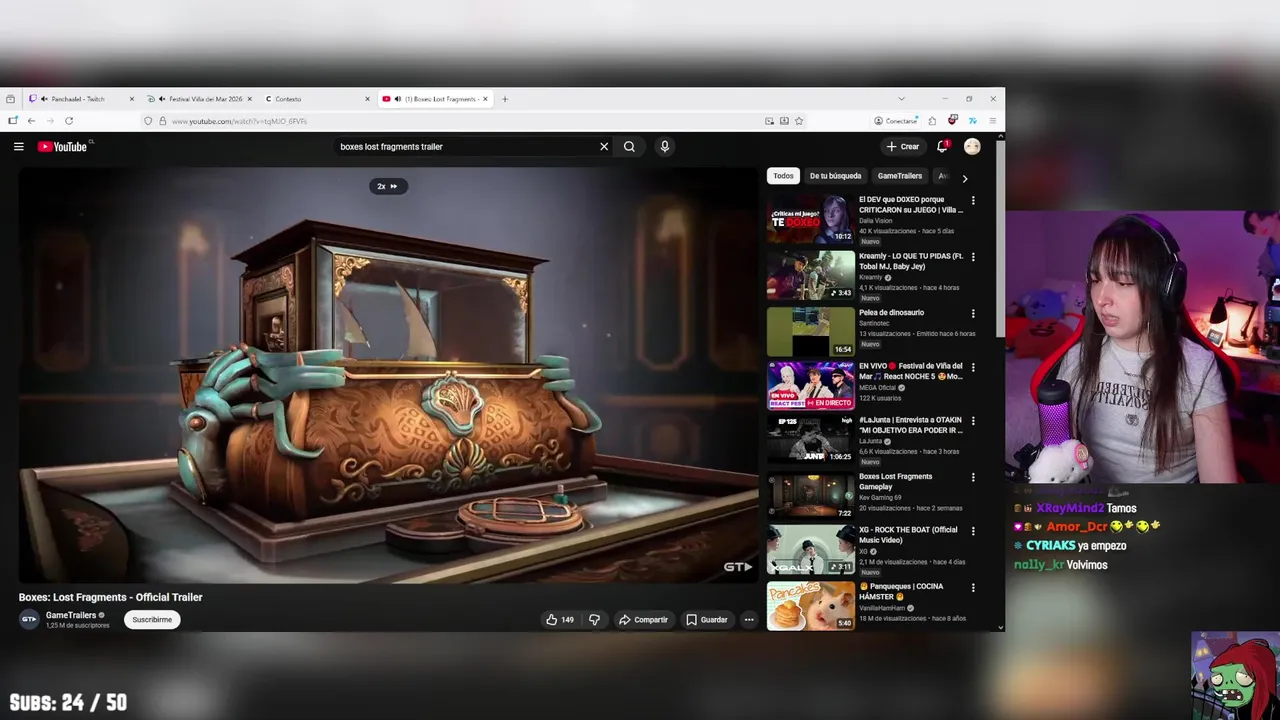Click the Boxes: Lost Fragments - Official Trailer title
The height and width of the screenshot is (720, 1280).
(110, 597)
